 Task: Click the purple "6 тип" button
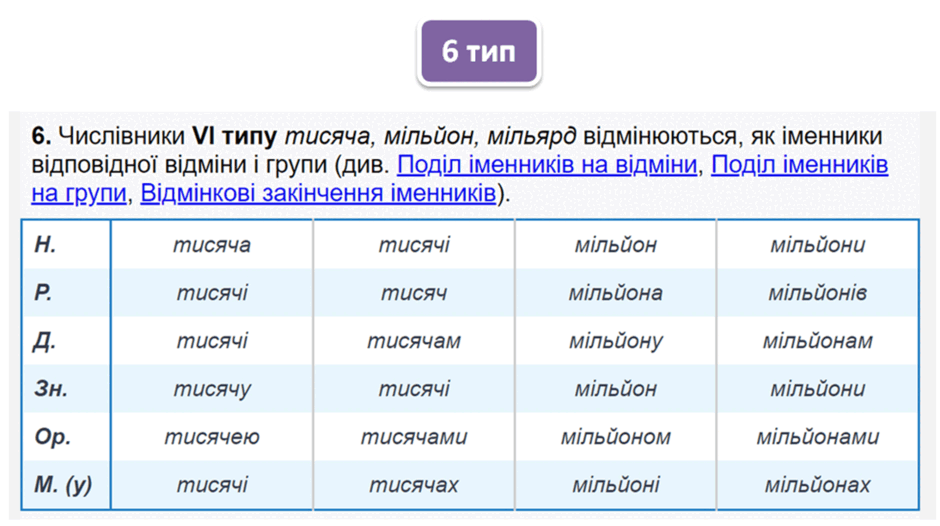pyautogui.click(x=478, y=51)
